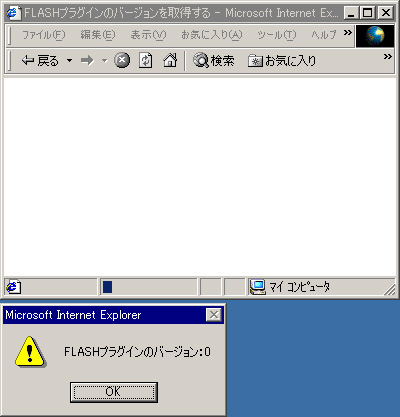Click the Forward arrow button
The image size is (400, 417).
87,61
